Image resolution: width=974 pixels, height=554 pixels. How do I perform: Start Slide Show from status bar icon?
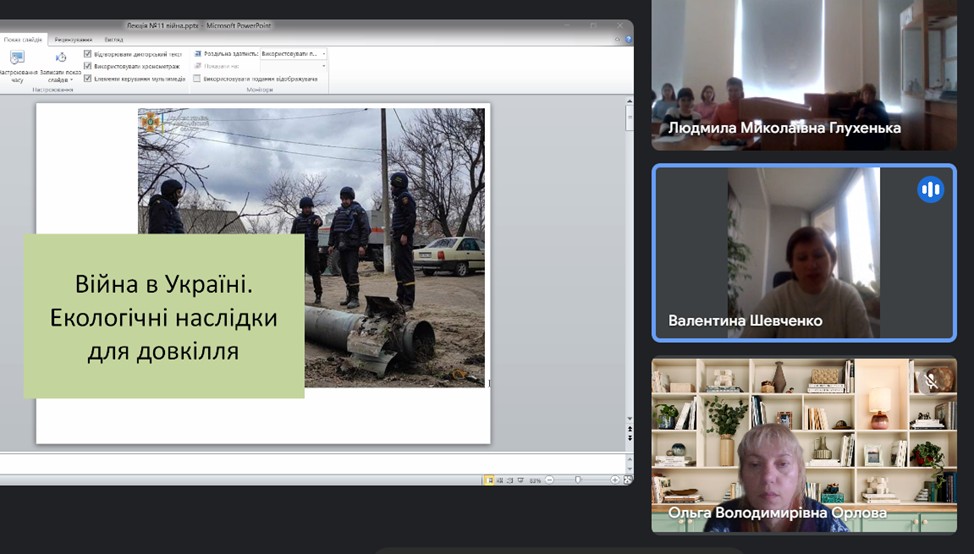pyautogui.click(x=519, y=480)
